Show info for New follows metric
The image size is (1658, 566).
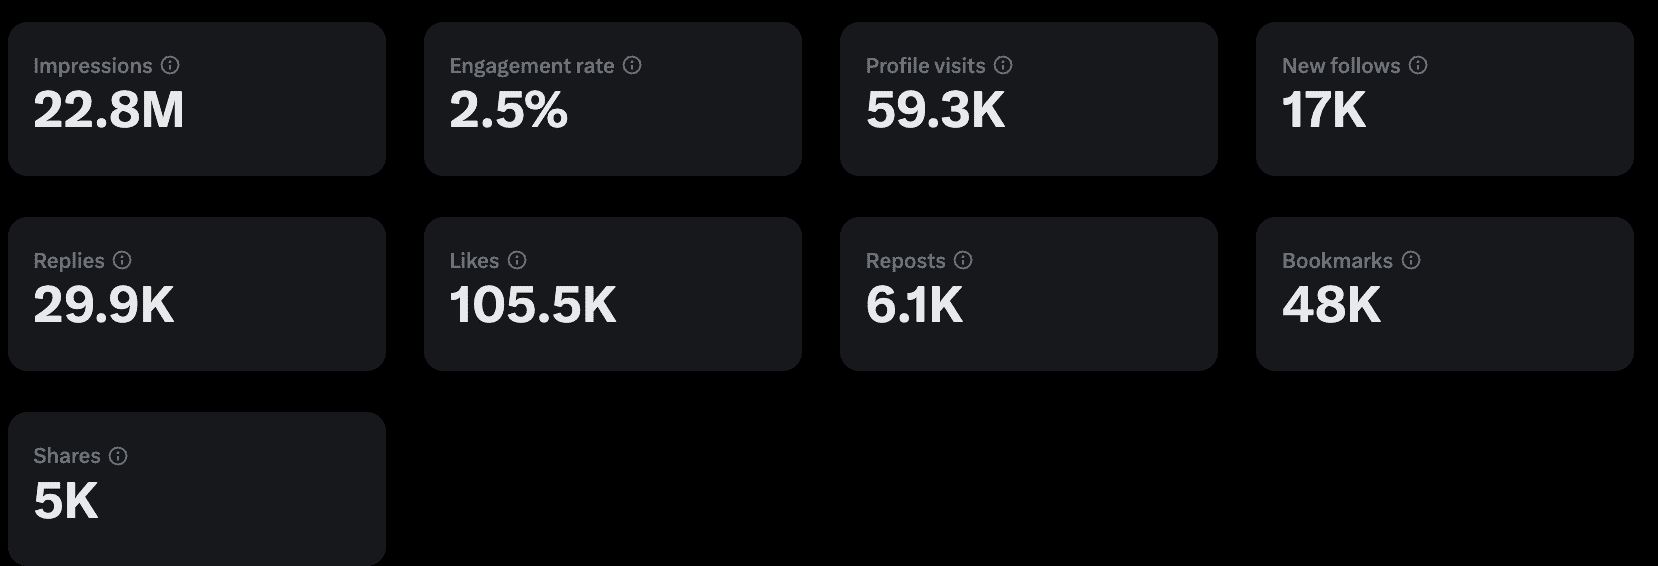coord(1418,65)
